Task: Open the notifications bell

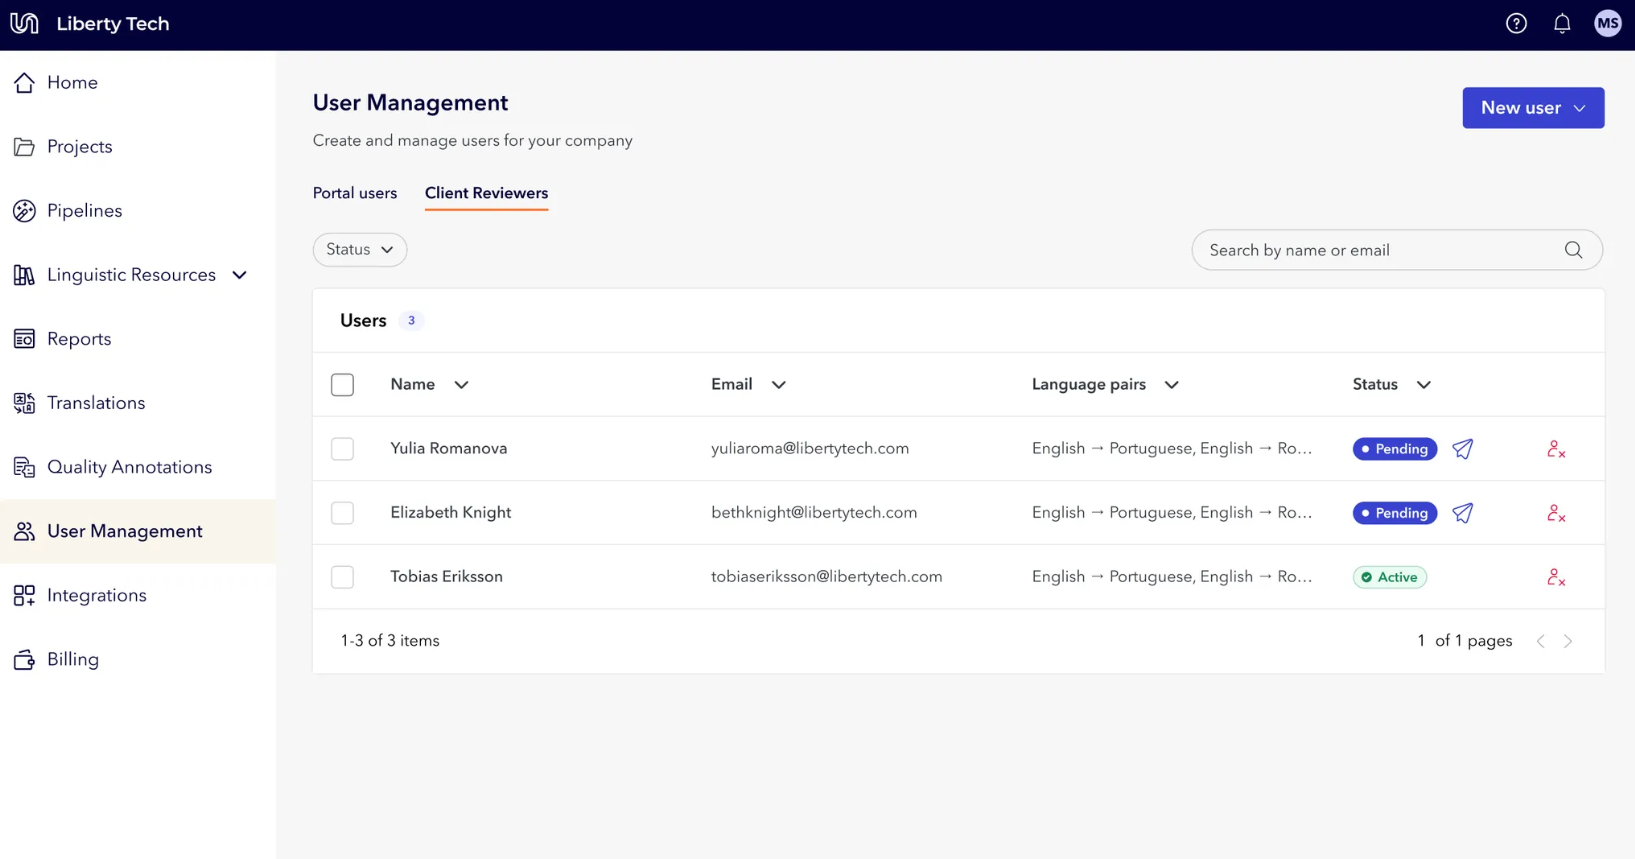Action: (x=1562, y=24)
